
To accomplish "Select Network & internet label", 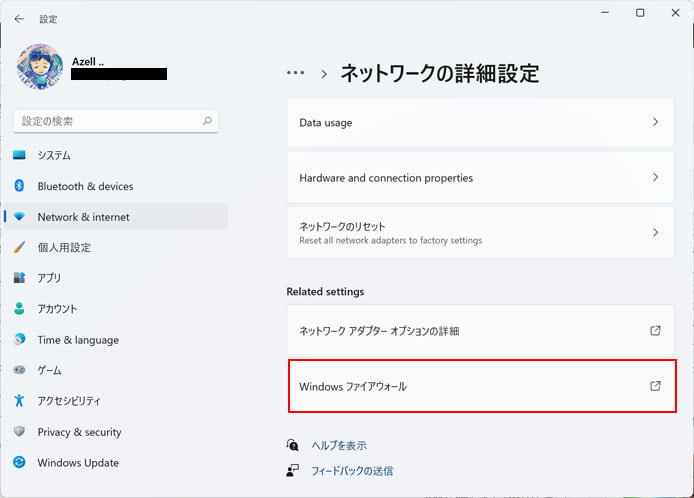I will (x=84, y=217).
